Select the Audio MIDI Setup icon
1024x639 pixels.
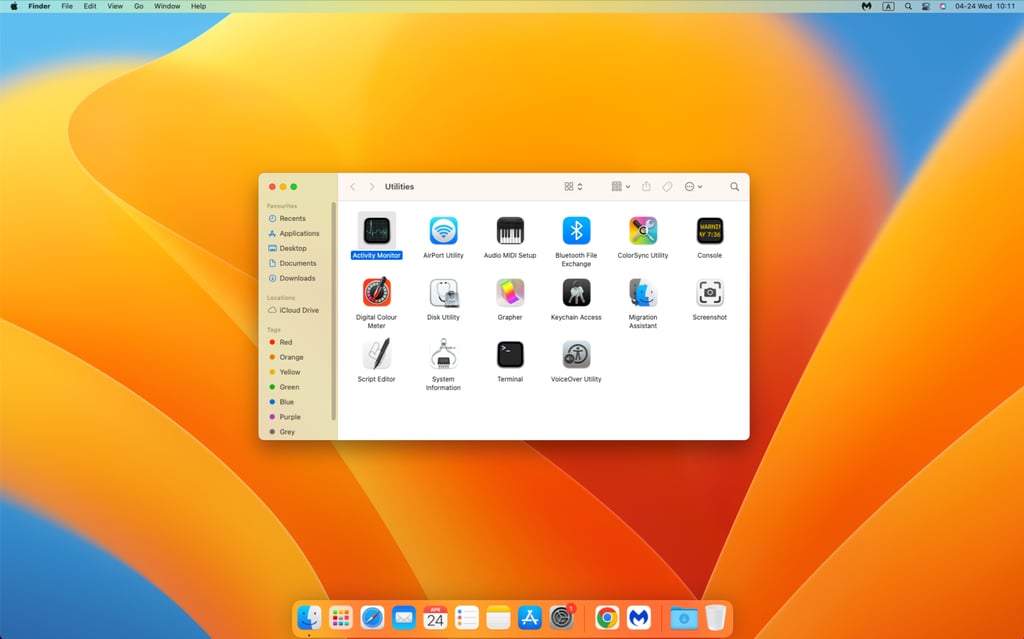point(510,231)
